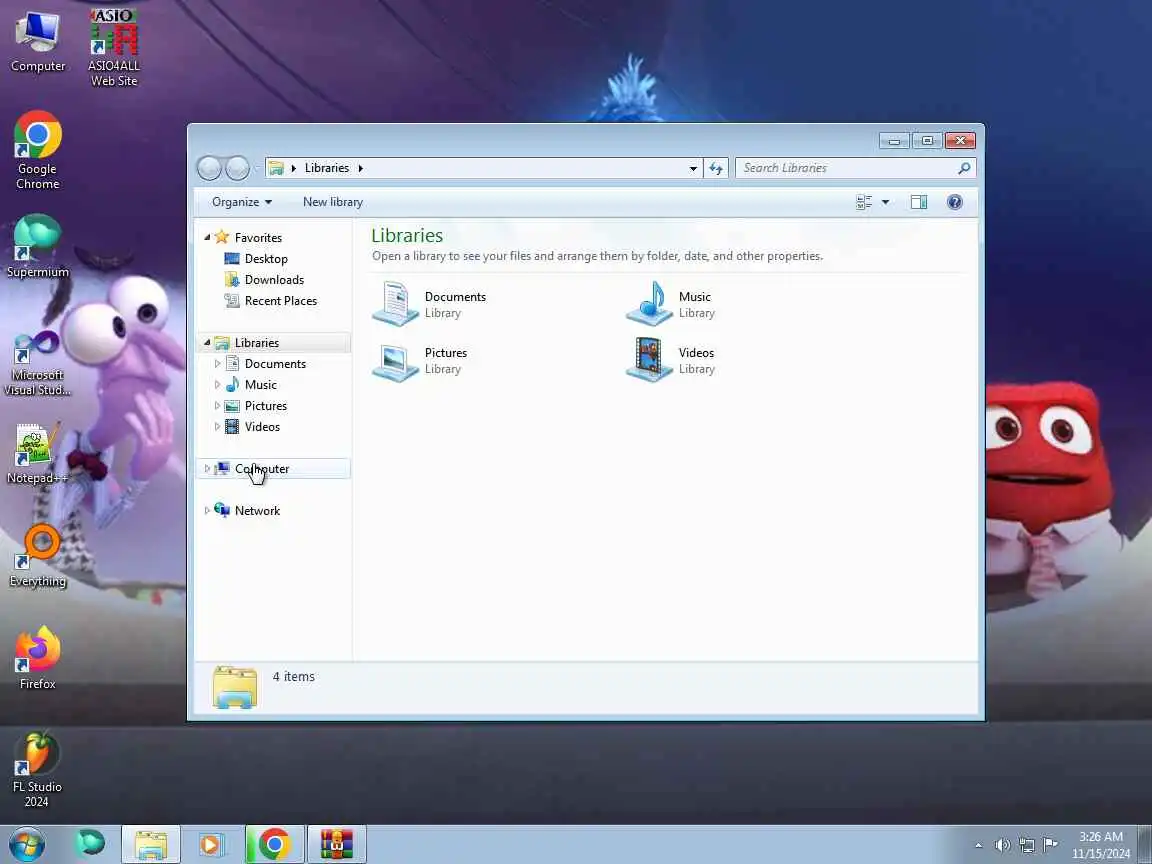The height and width of the screenshot is (864, 1152).
Task: Expand the Music tree arrow
Action: point(217,385)
